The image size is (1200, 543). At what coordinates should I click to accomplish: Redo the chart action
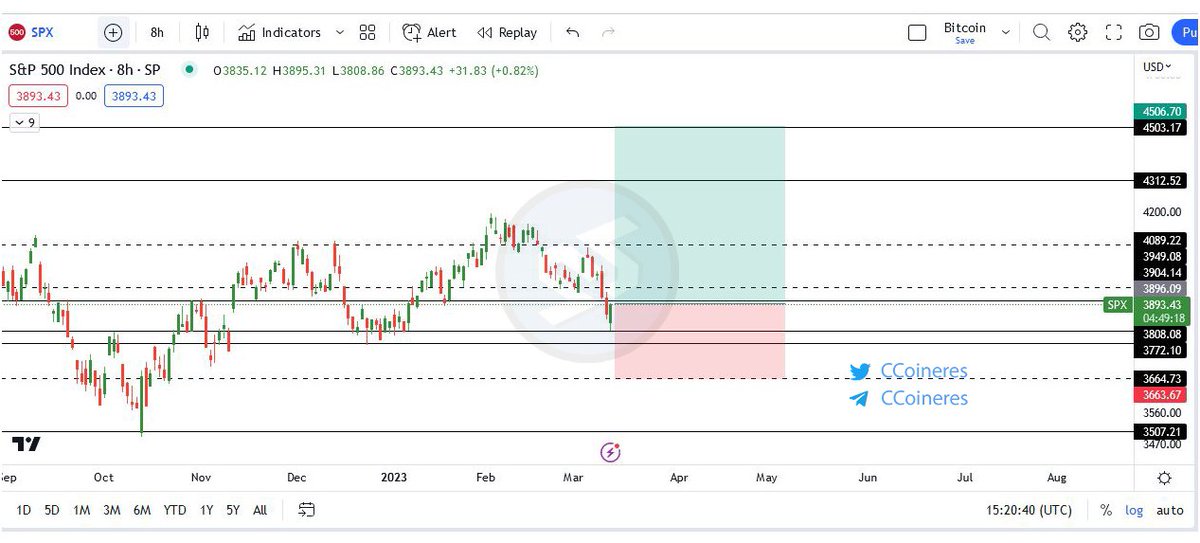(x=608, y=32)
